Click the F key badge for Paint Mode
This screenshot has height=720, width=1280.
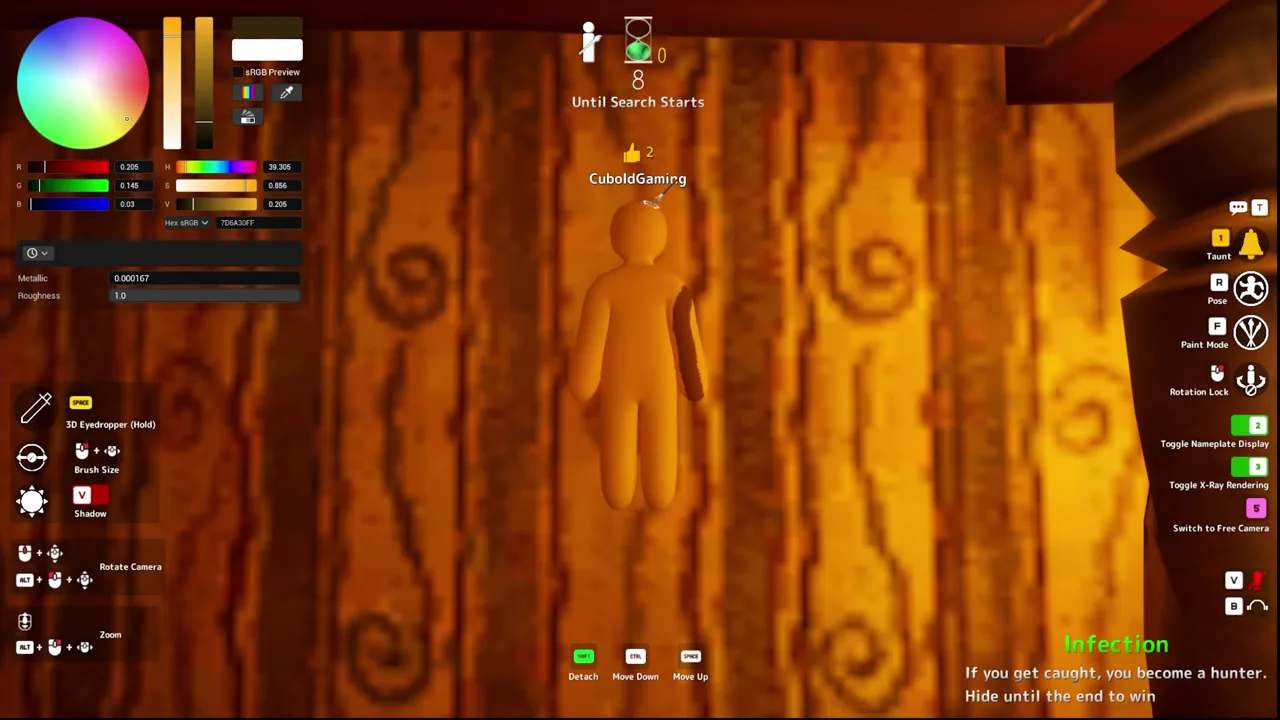tap(1217, 326)
